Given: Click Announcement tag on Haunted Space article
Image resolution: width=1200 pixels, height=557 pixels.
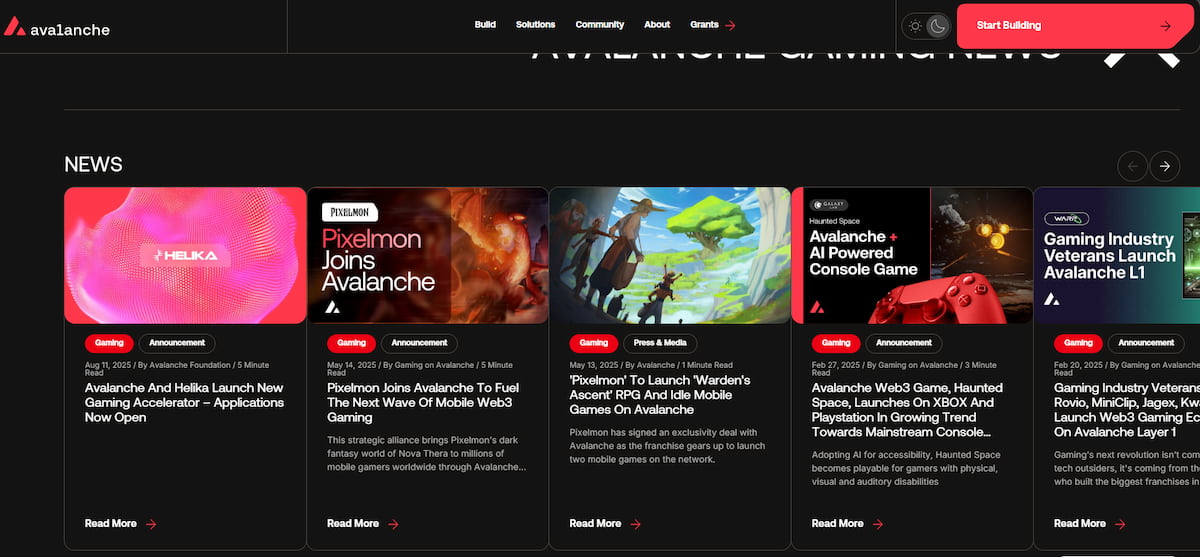Looking at the screenshot, I should click(x=904, y=343).
